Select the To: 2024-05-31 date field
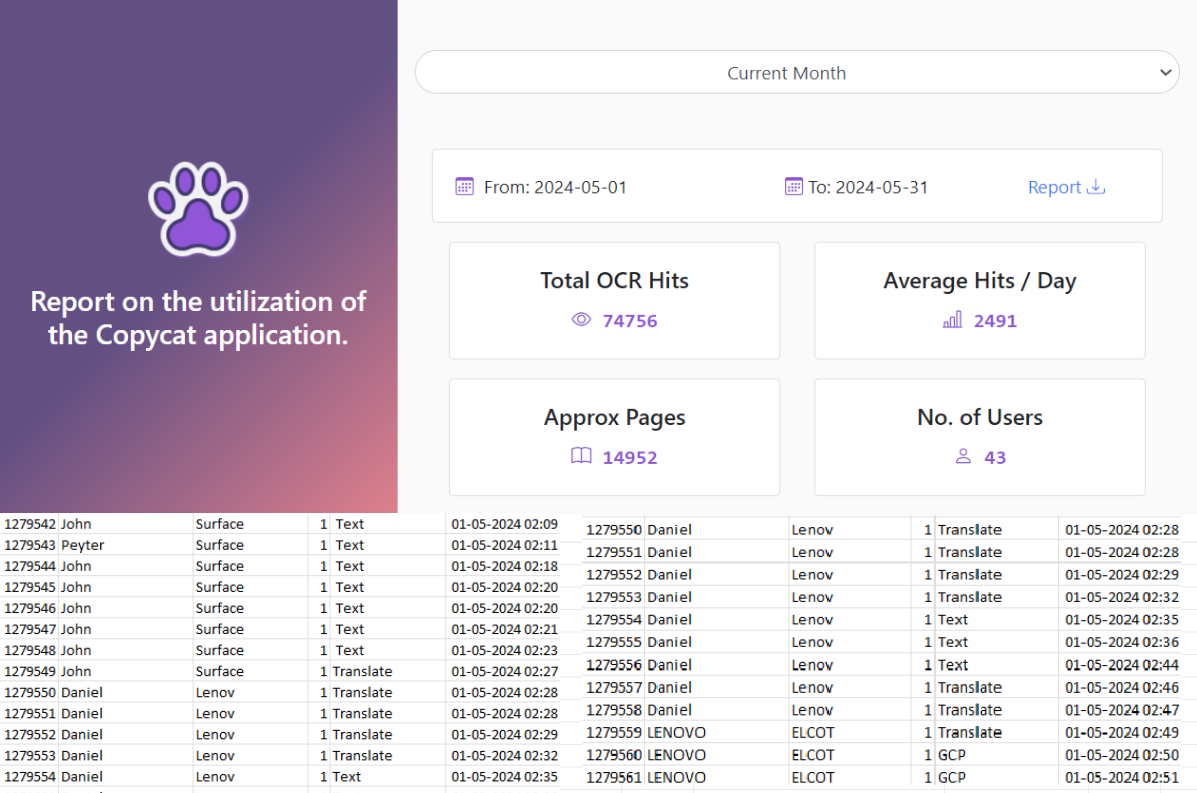The height and width of the screenshot is (793, 1197). pyautogui.click(x=870, y=186)
